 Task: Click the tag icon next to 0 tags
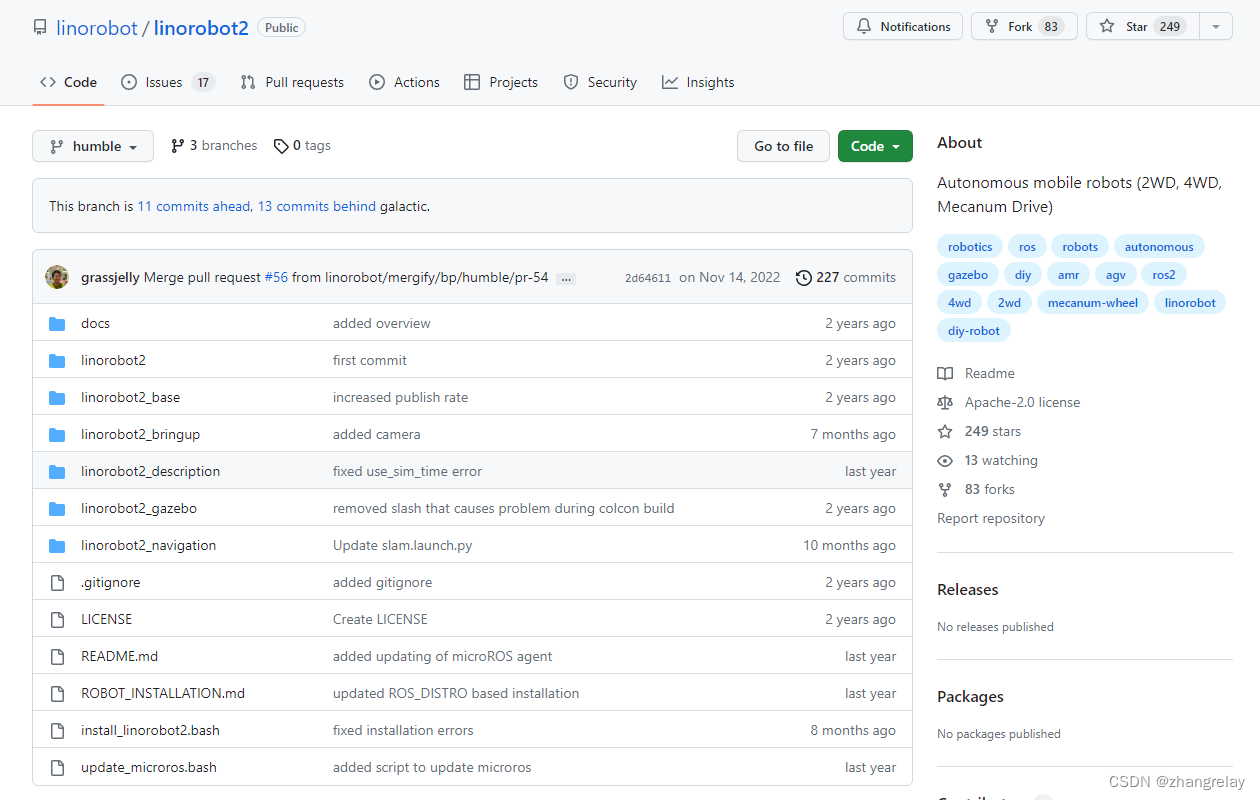click(281, 146)
